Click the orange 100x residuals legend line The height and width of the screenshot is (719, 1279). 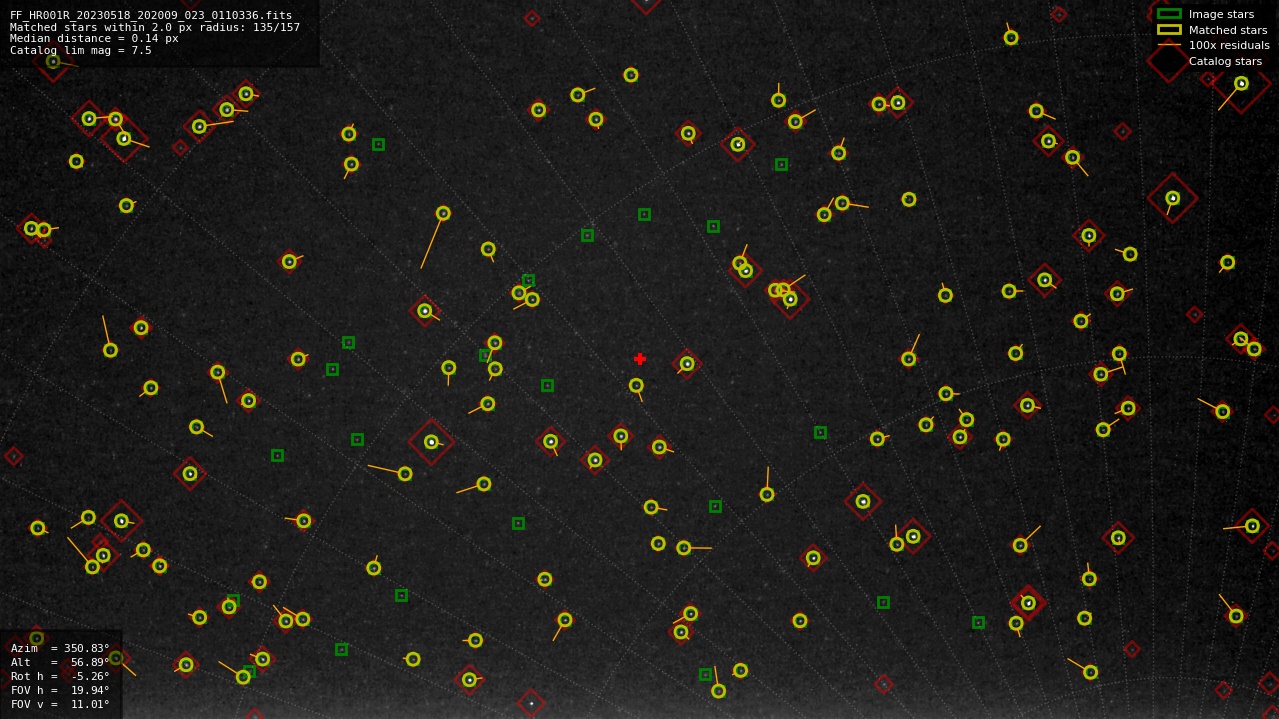click(x=1169, y=45)
